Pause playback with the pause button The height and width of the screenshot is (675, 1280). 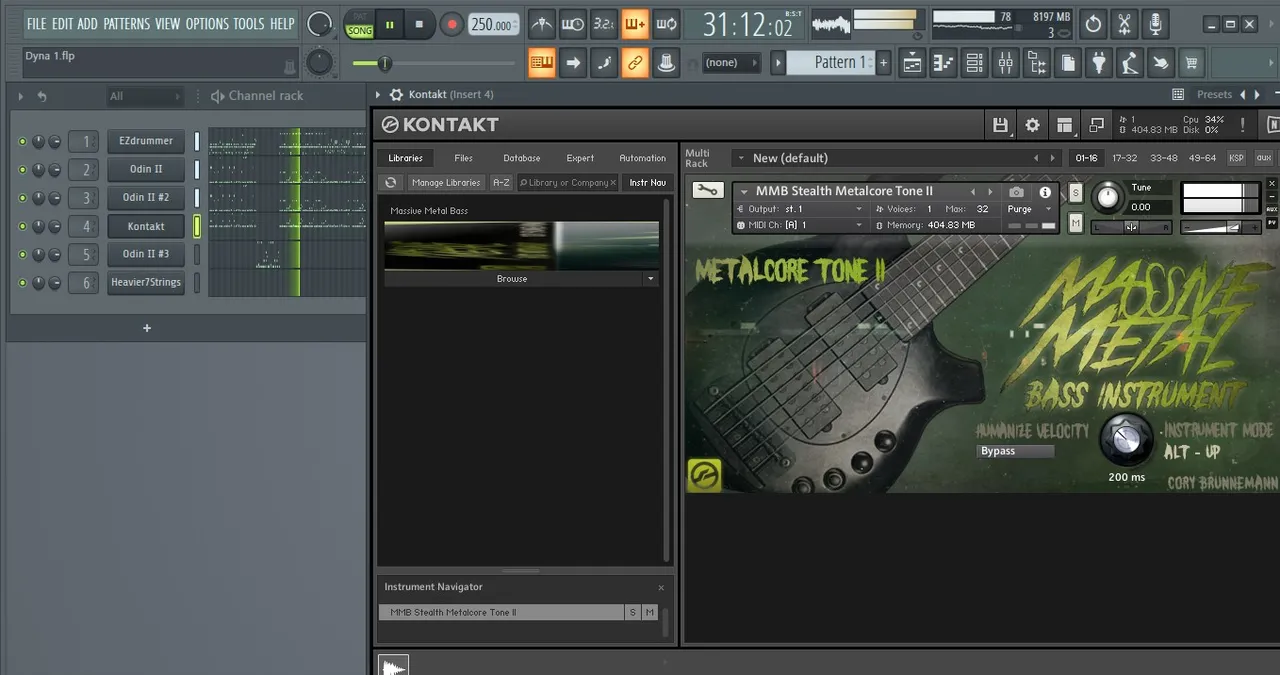pyautogui.click(x=389, y=24)
